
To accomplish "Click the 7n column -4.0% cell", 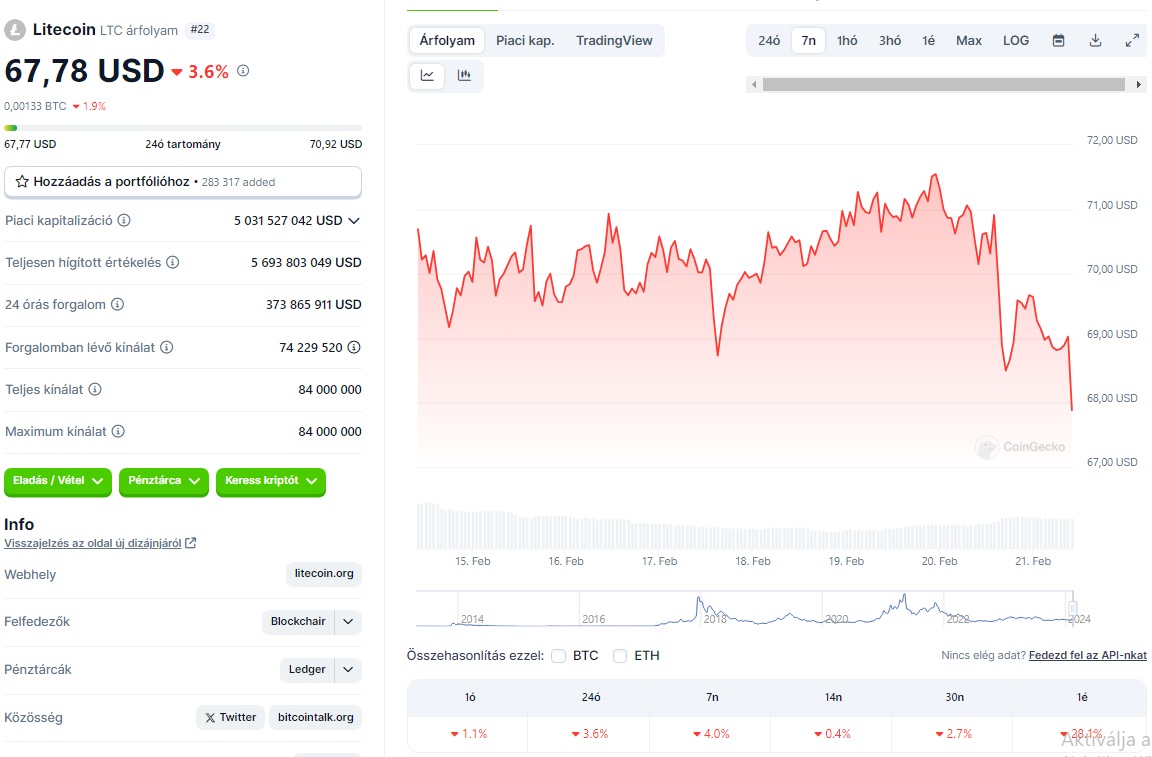I will tap(711, 733).
